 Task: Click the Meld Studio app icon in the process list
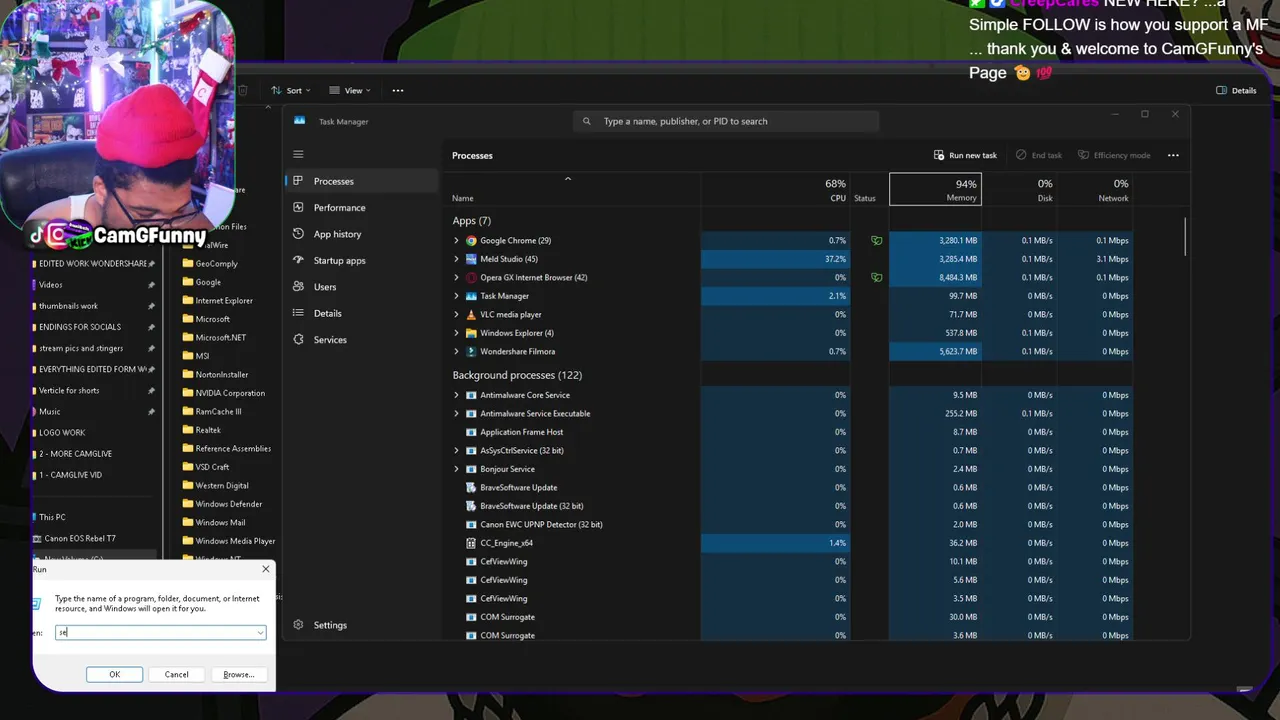coord(471,259)
